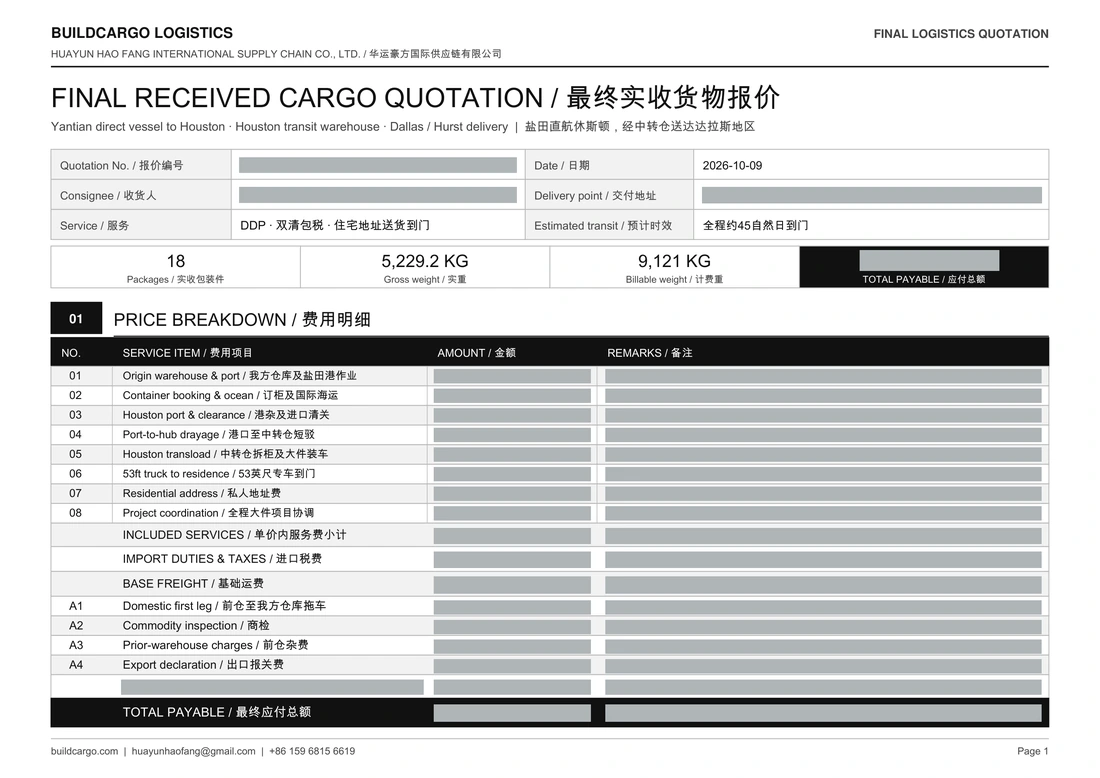
Task: Select the INCLUDED SERVICES subtotal row label
Action: 234,535
